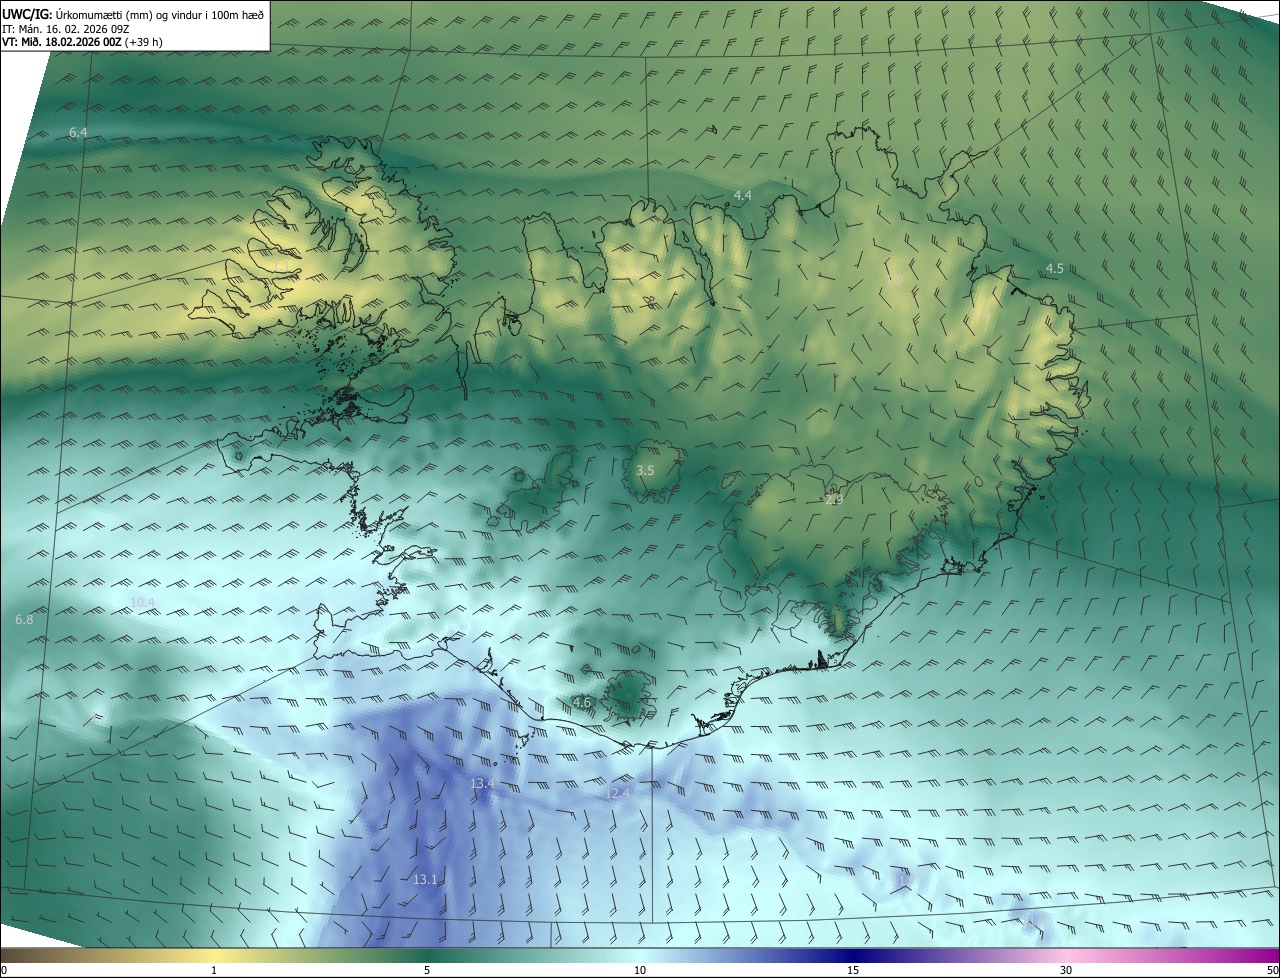Click the 3.5 value on the glacier

click(645, 470)
